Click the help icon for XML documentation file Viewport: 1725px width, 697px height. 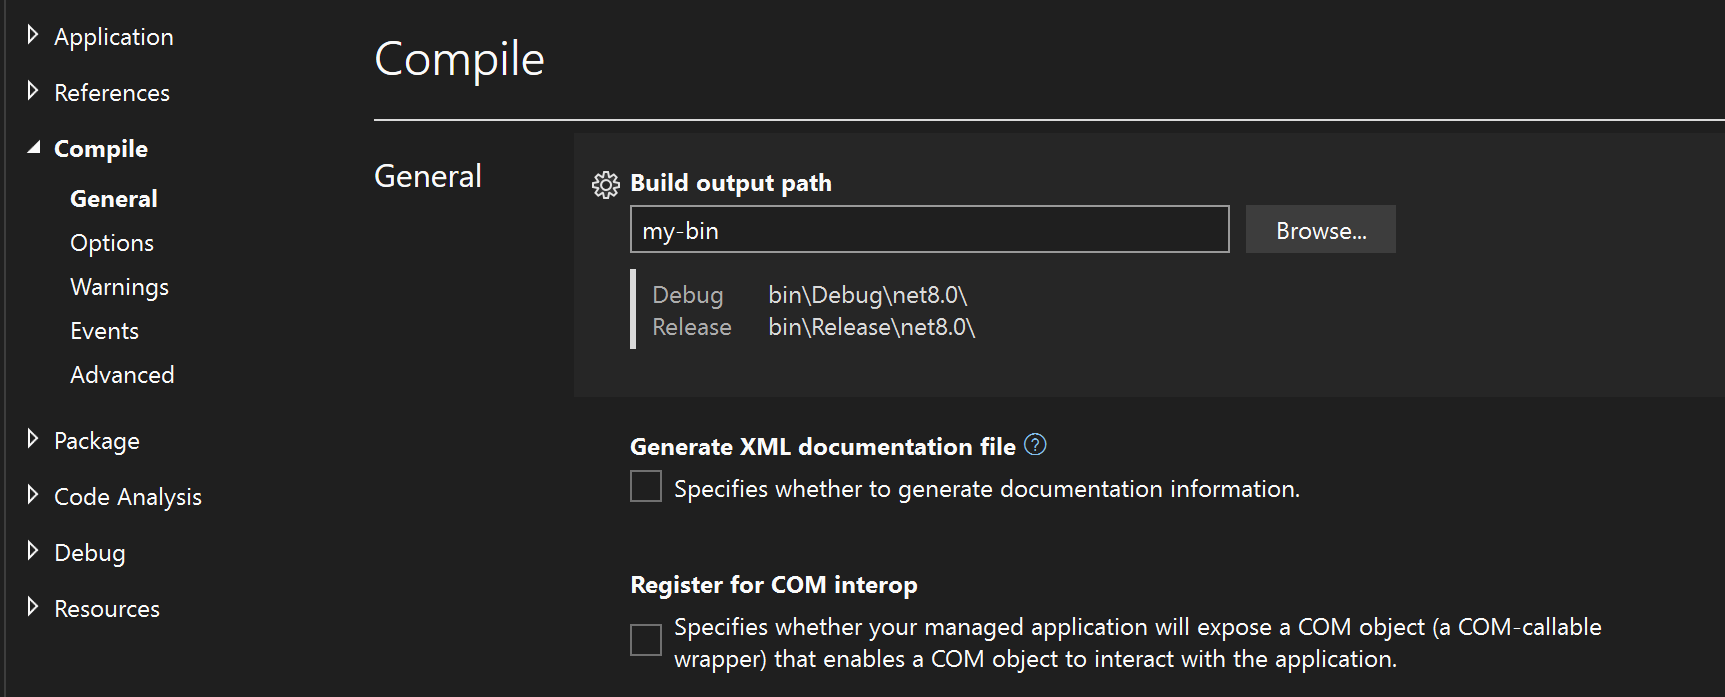[1036, 445]
